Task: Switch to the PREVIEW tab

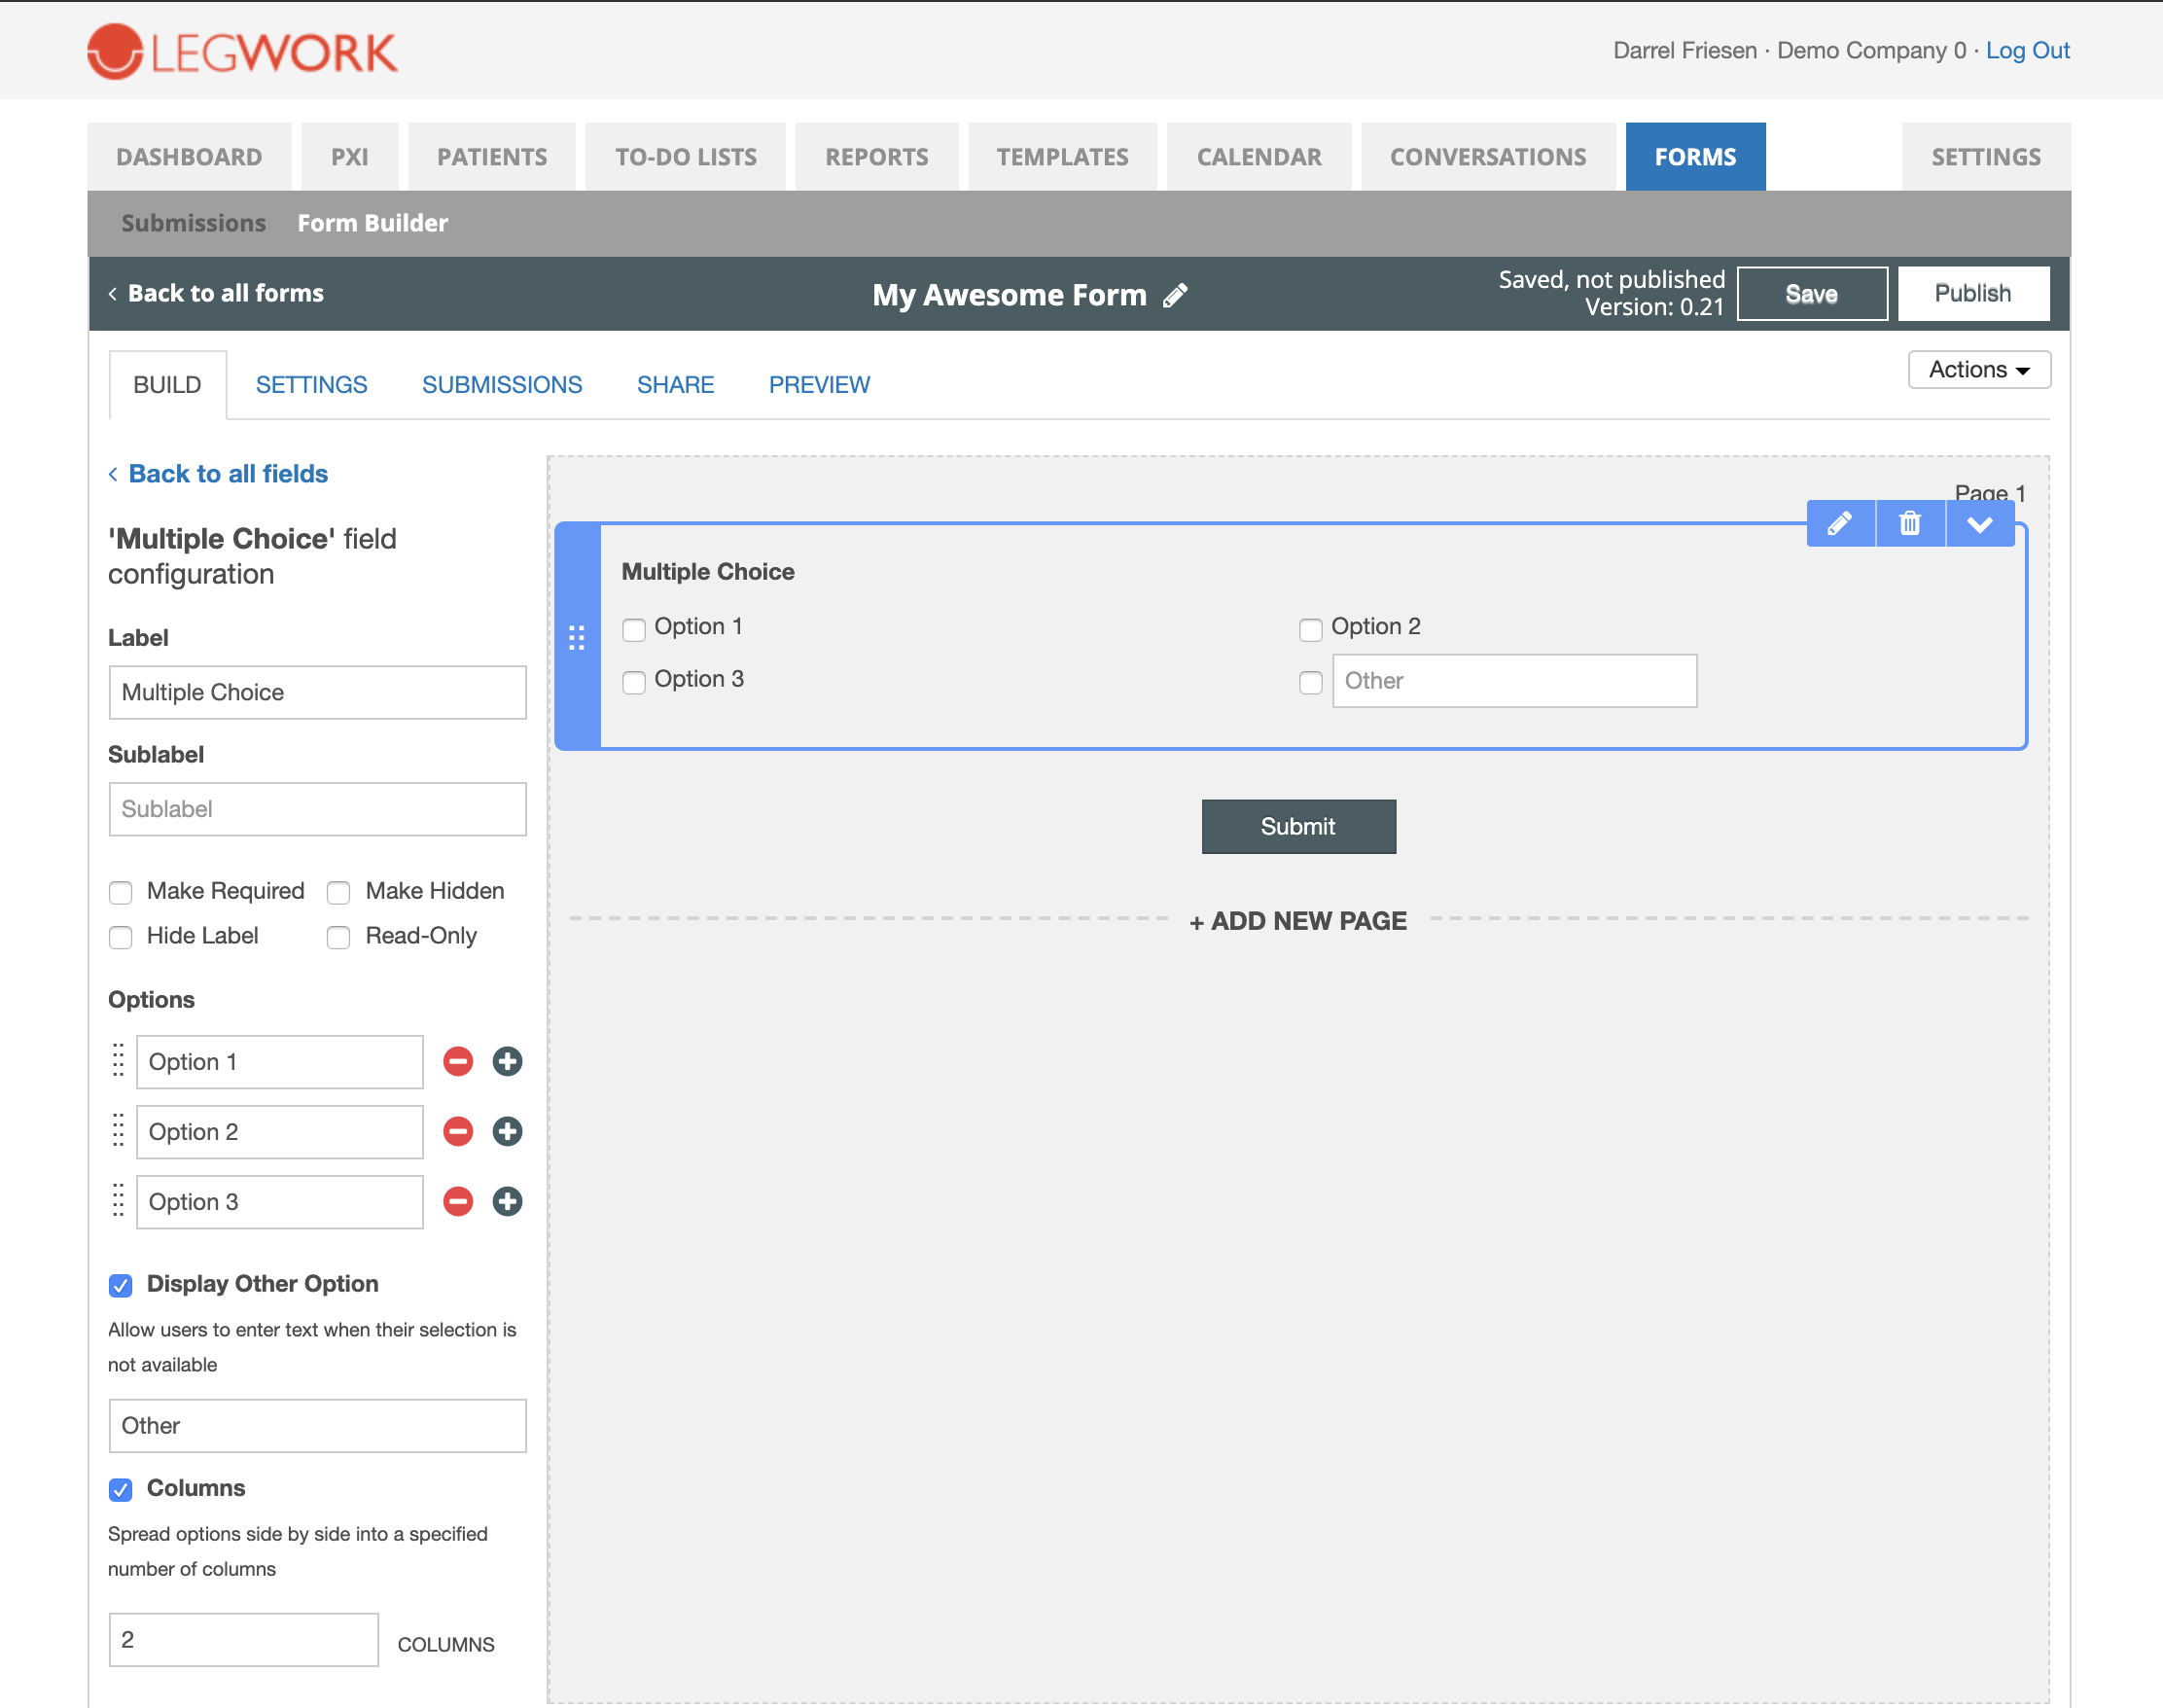Action: pyautogui.click(x=819, y=385)
